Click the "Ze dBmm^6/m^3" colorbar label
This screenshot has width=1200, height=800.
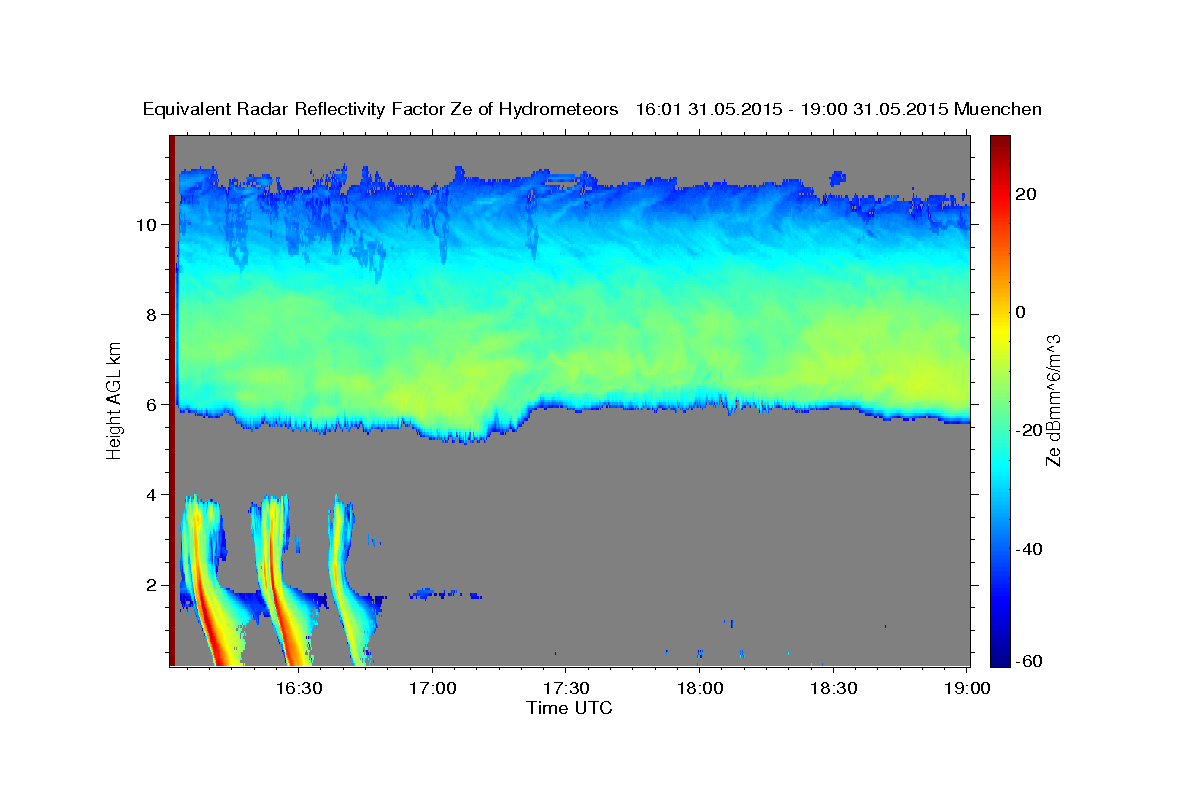(1053, 400)
